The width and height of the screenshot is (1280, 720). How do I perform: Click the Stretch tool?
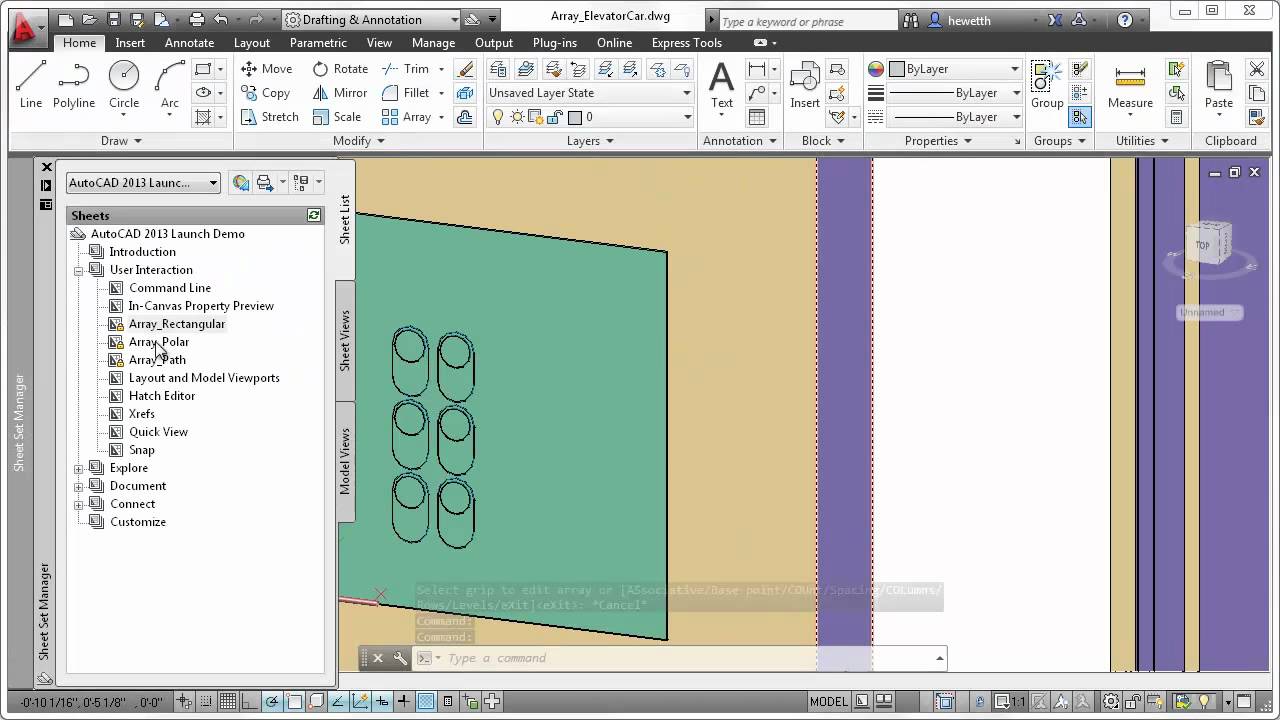(x=270, y=117)
